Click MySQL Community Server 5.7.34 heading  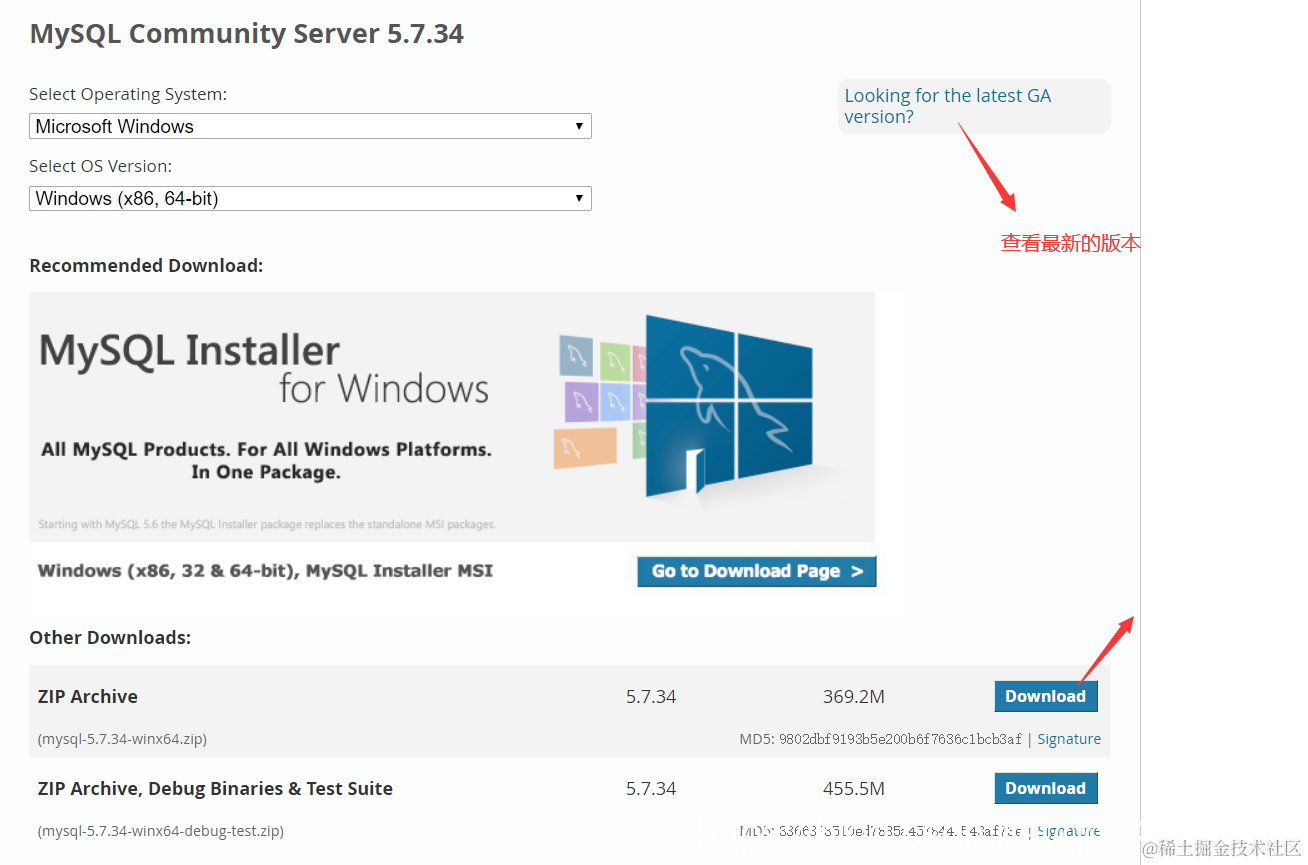click(x=247, y=34)
